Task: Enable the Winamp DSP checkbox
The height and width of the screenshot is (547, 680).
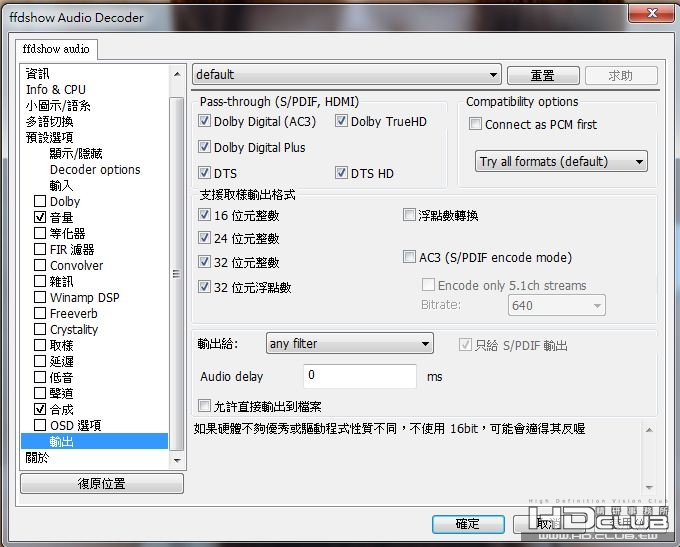Action: 40,297
